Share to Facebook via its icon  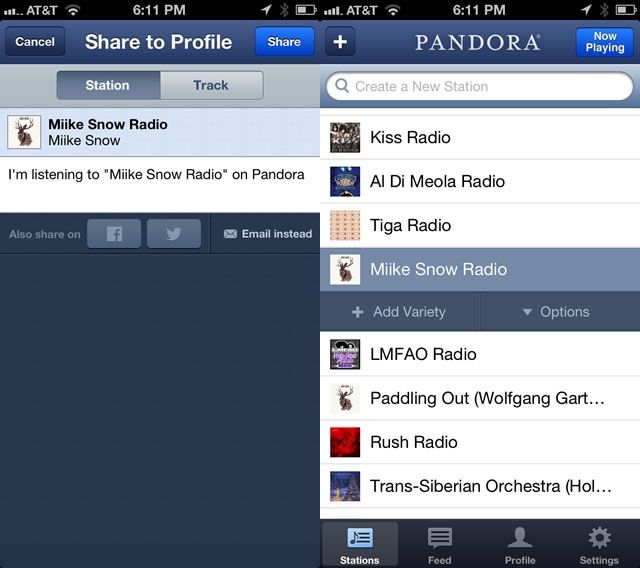[x=114, y=234]
